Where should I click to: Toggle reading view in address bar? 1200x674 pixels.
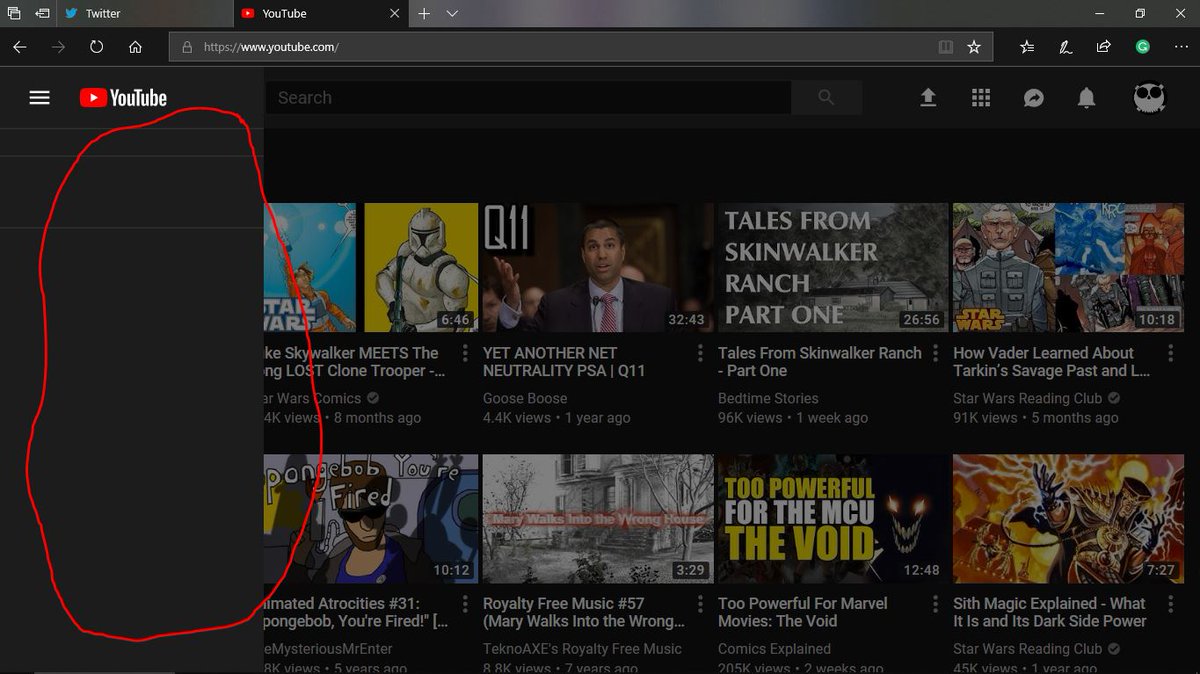point(945,47)
